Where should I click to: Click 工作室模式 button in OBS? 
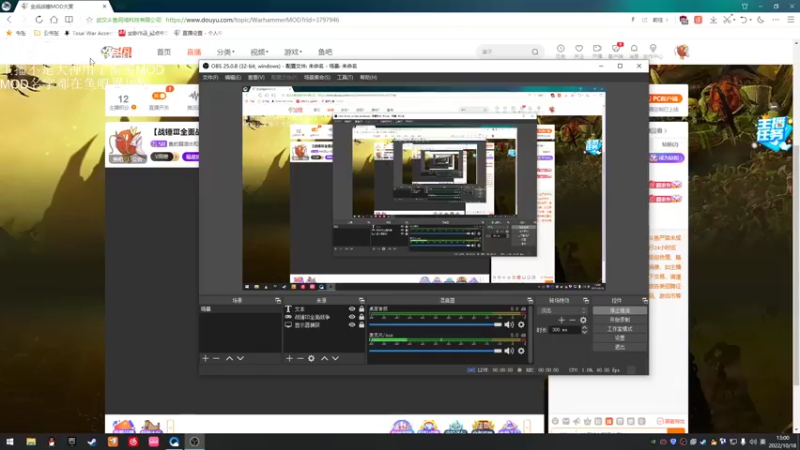pos(619,329)
